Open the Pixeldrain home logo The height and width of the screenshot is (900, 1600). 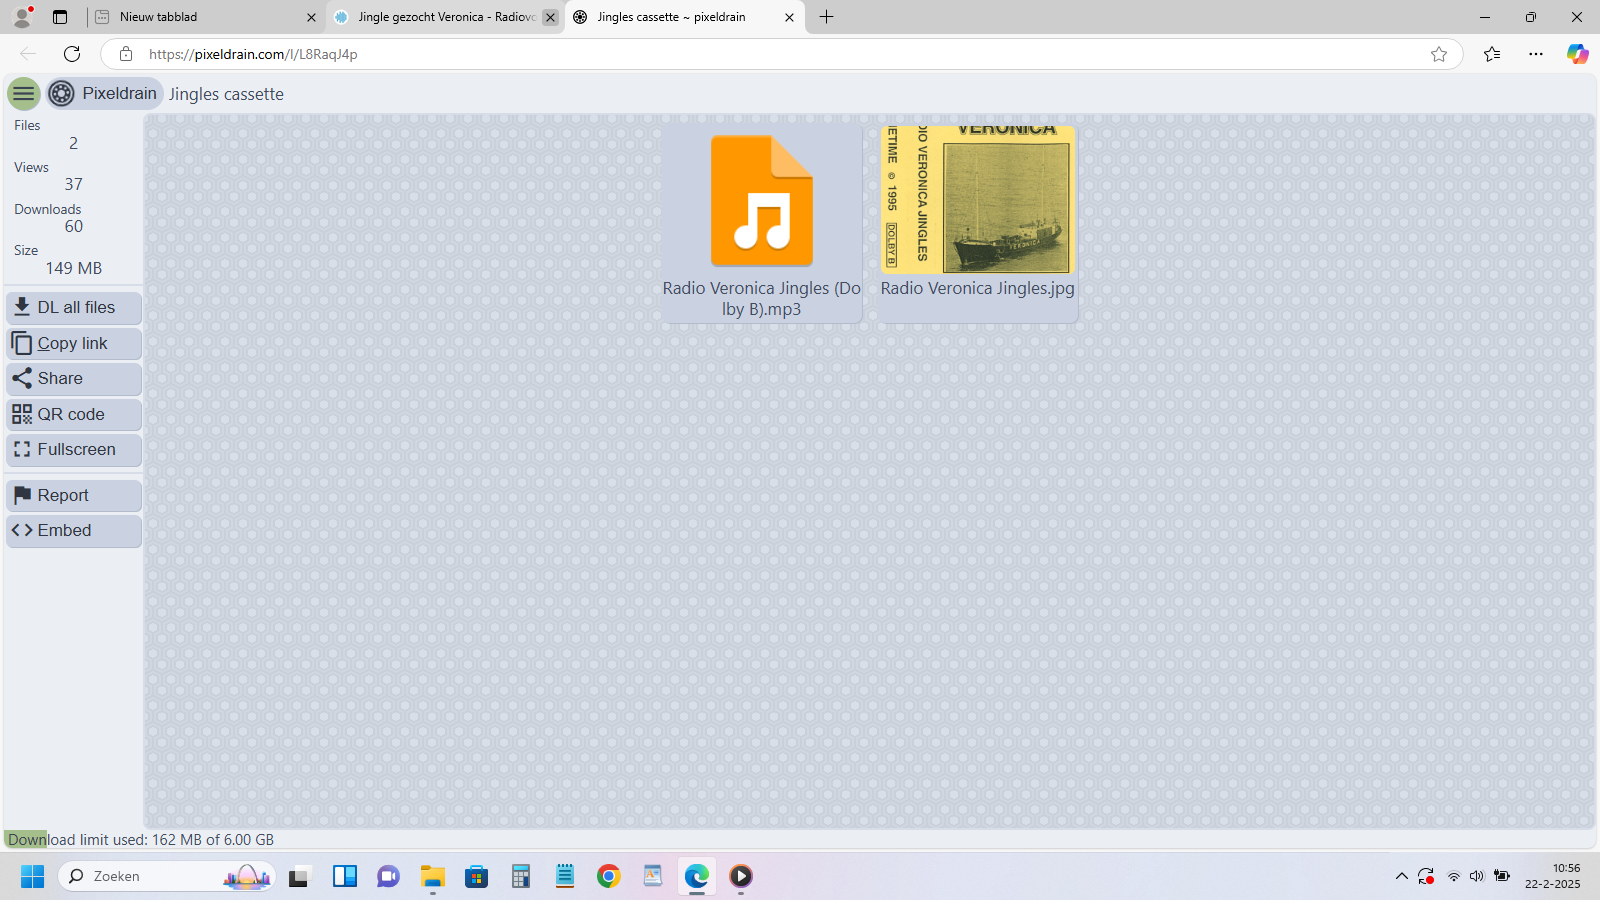104,94
